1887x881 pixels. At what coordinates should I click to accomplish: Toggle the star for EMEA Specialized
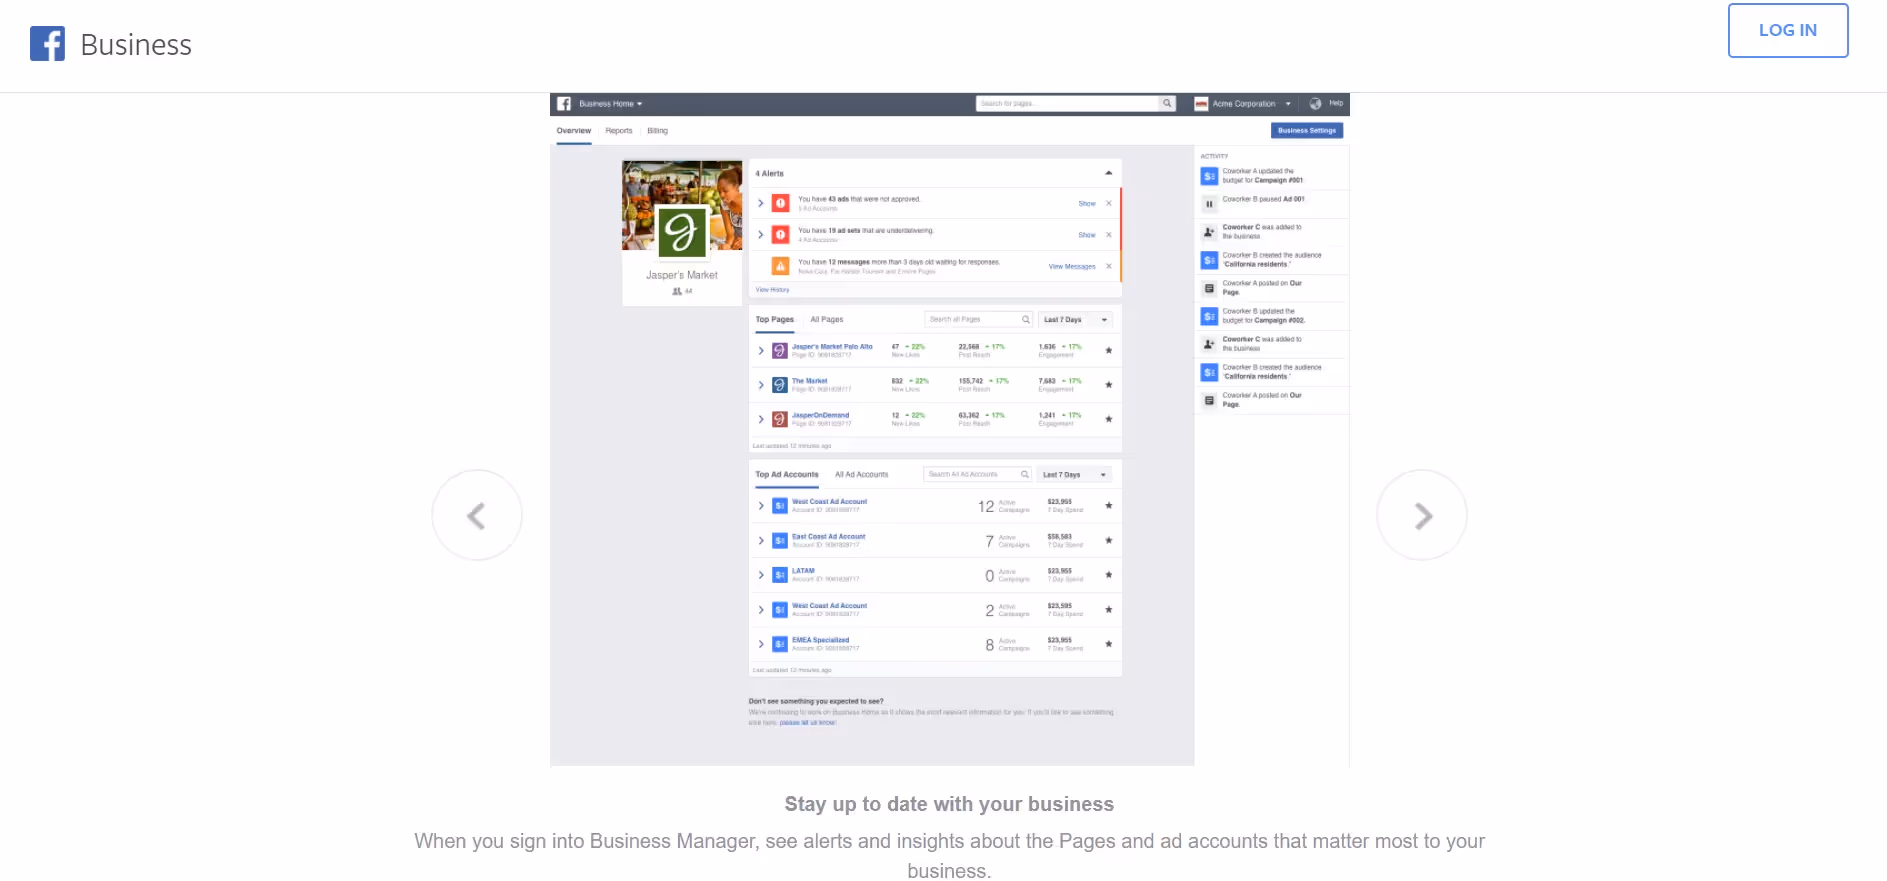pyautogui.click(x=1109, y=643)
